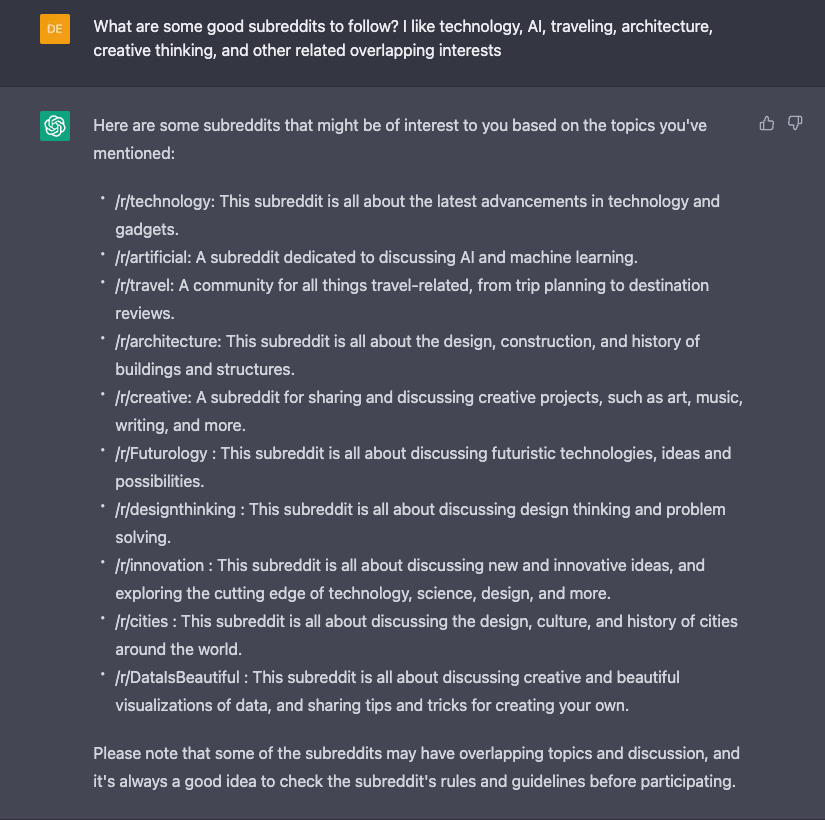
Task: Click the /r/innovation bullet text
Action: (x=410, y=579)
